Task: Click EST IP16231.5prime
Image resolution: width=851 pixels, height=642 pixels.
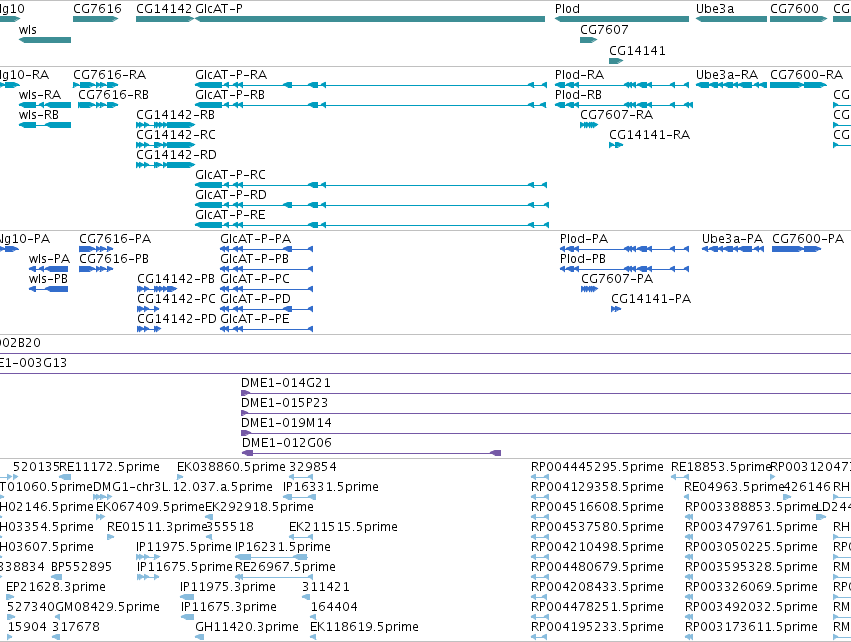Action: point(271,557)
